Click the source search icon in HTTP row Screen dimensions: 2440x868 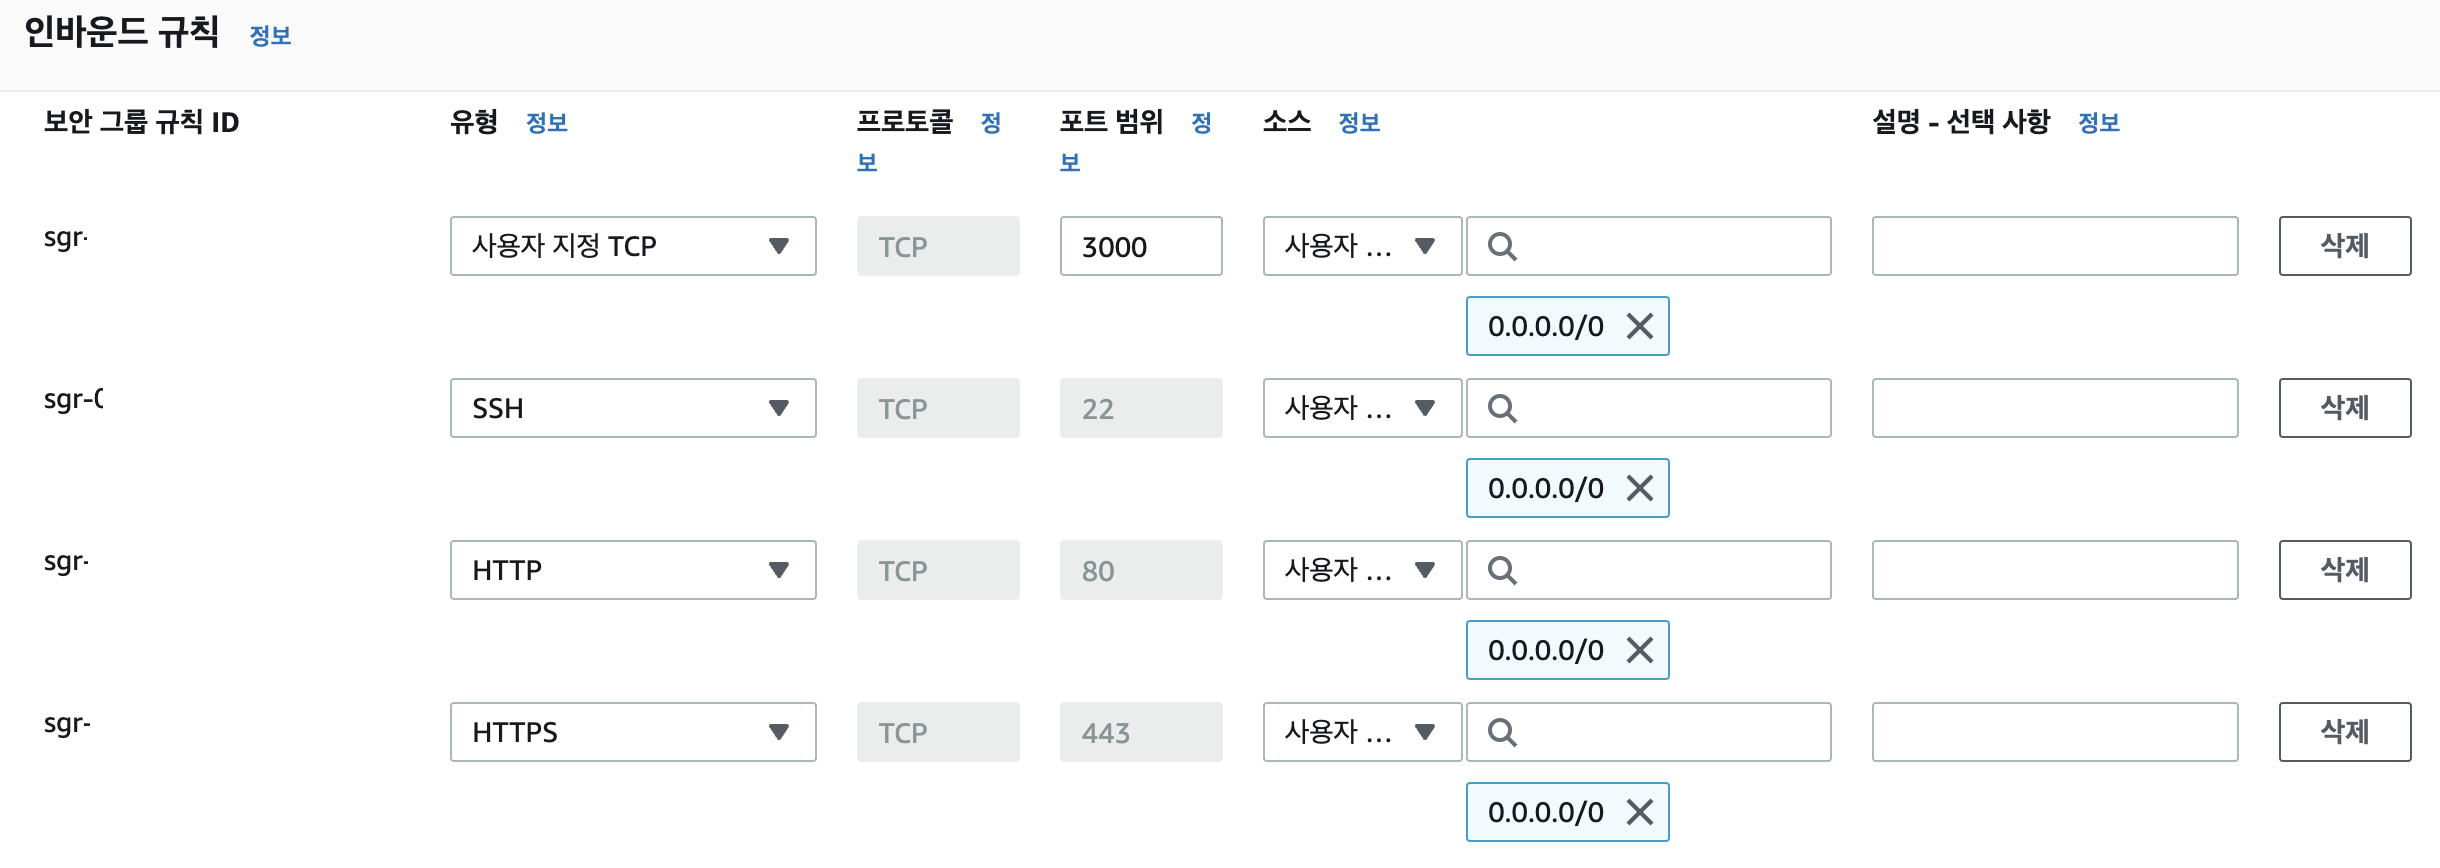click(x=1502, y=570)
